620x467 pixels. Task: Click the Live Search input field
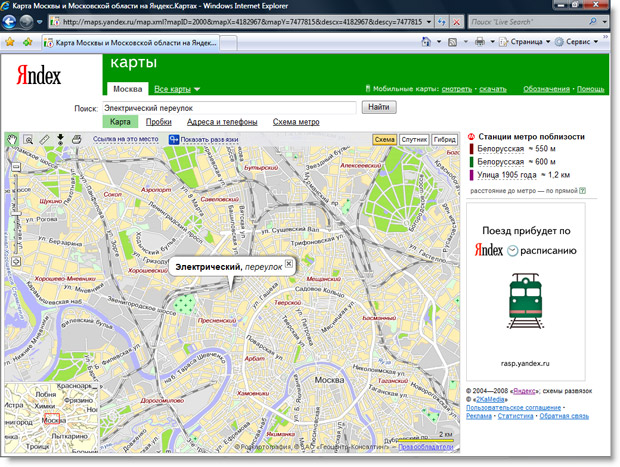click(x=528, y=22)
